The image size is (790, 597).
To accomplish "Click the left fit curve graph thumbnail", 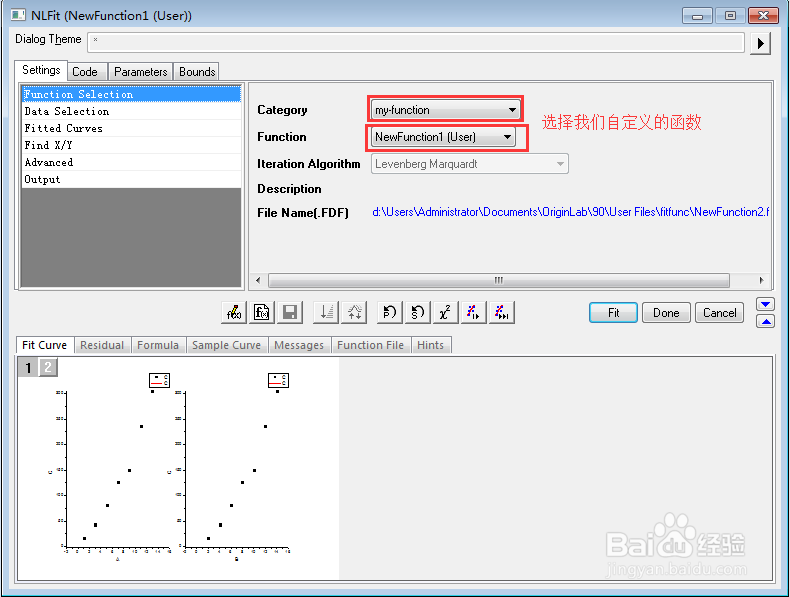I will click(110, 469).
